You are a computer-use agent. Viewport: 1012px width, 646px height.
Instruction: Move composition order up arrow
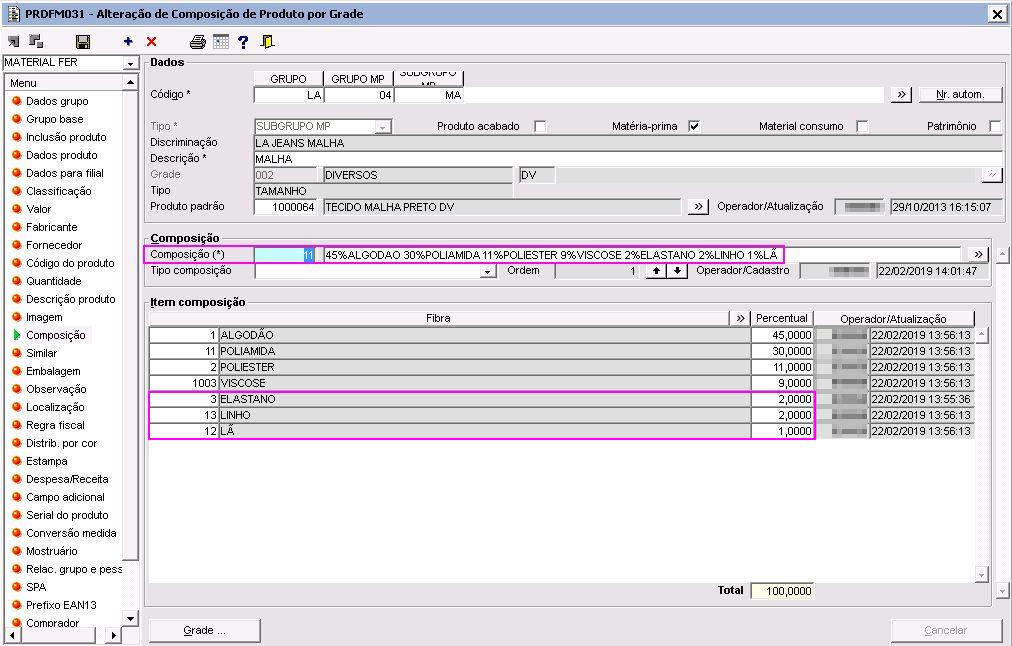click(656, 271)
